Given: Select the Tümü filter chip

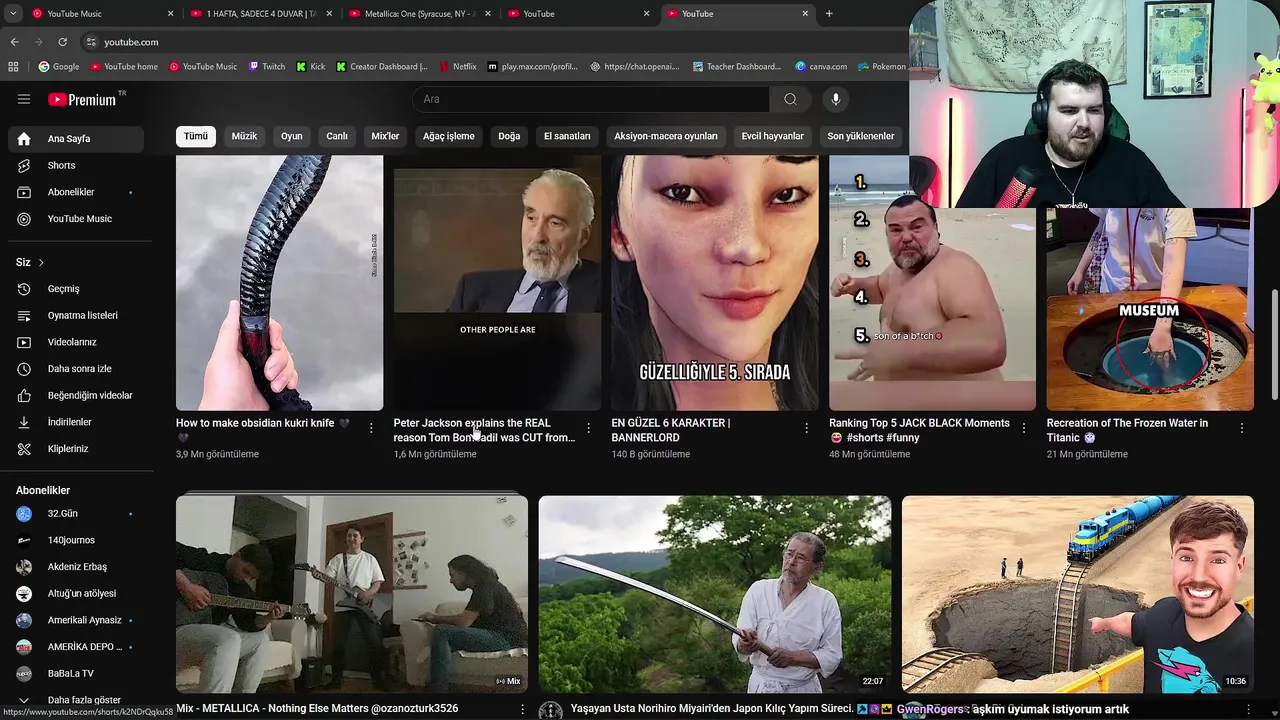Looking at the screenshot, I should [196, 136].
